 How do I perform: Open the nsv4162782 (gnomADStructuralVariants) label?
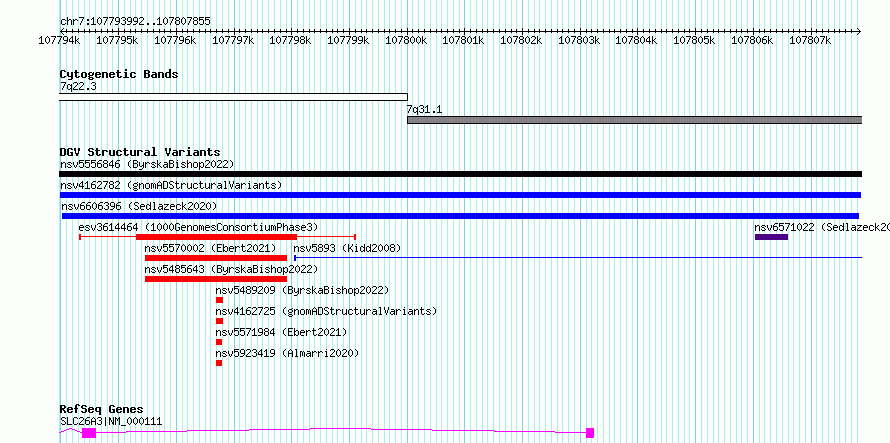tap(171, 185)
